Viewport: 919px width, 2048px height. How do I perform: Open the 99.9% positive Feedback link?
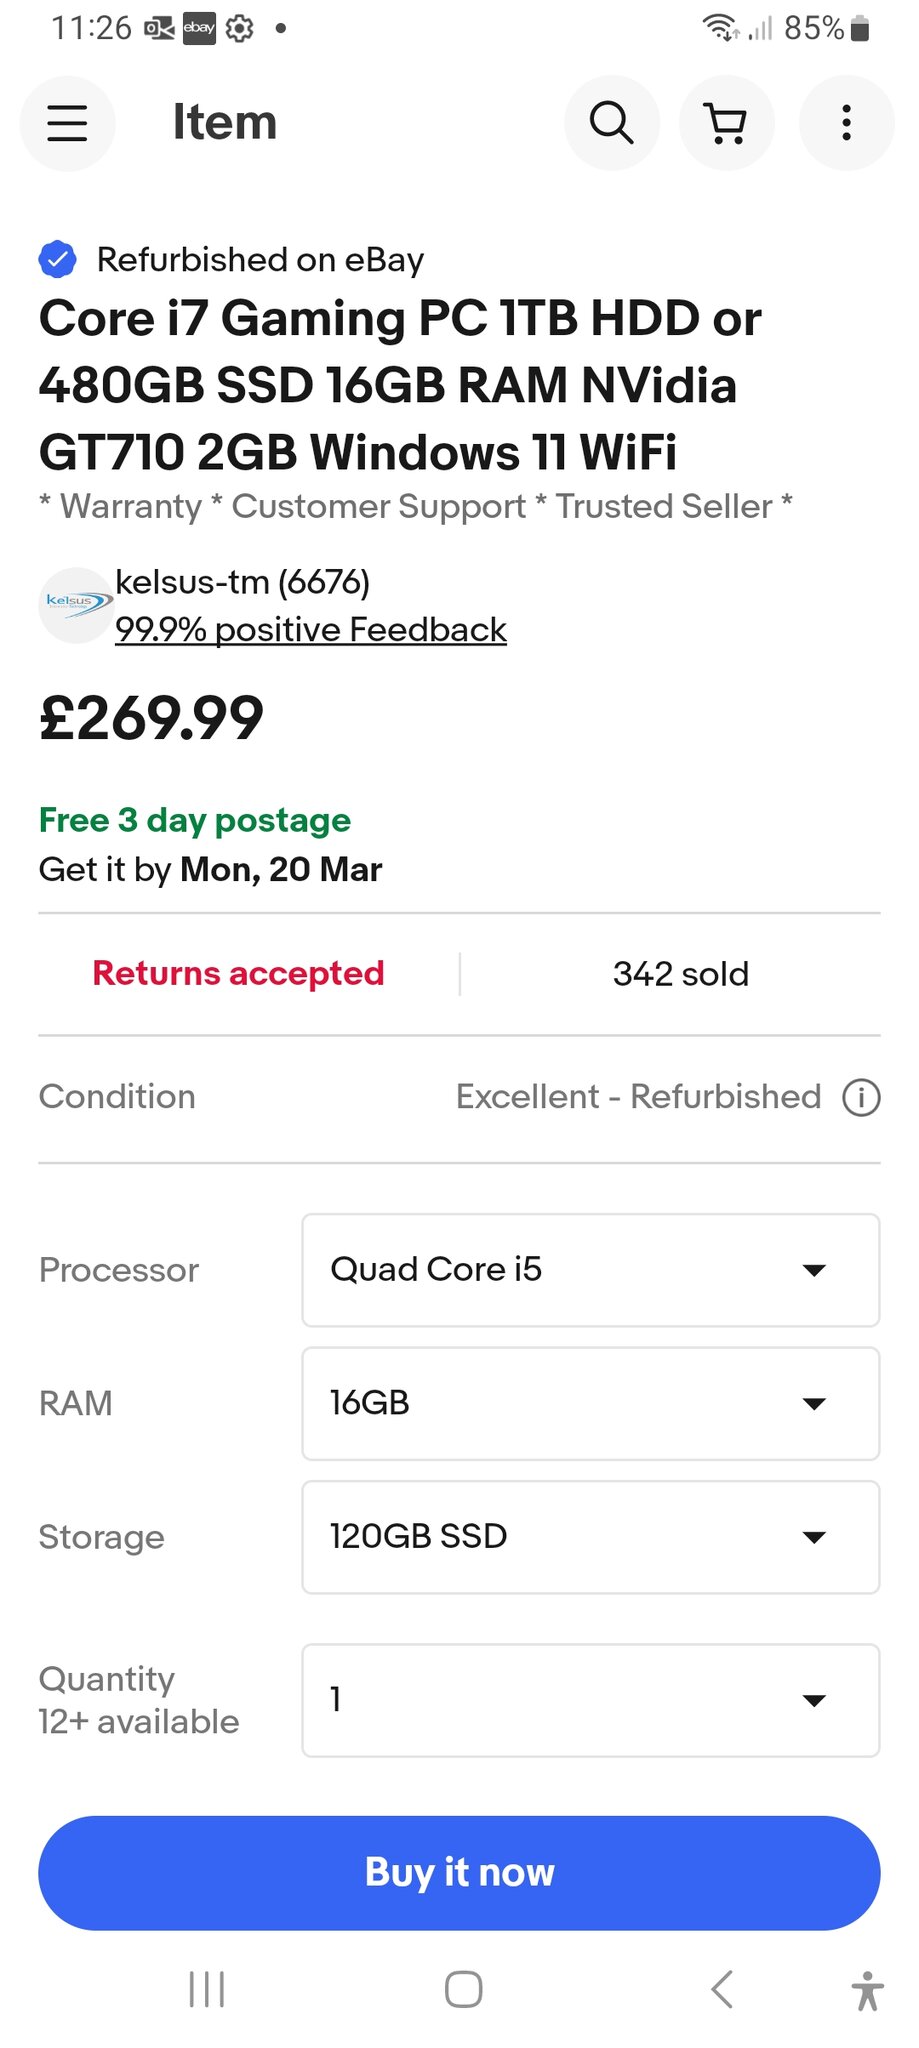pos(311,630)
